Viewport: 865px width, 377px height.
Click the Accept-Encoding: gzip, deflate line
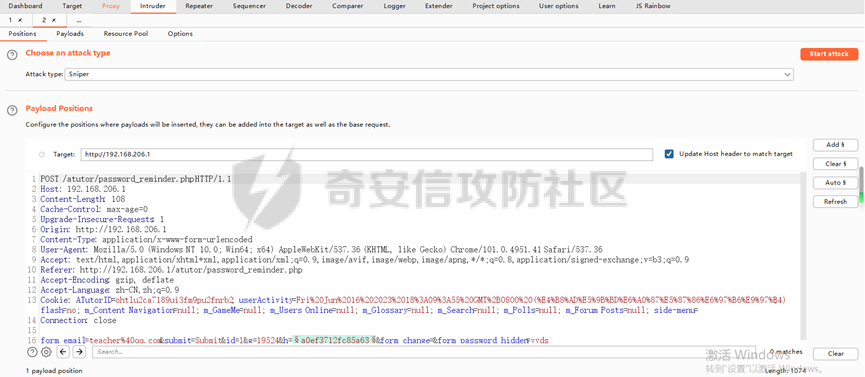[107, 280]
